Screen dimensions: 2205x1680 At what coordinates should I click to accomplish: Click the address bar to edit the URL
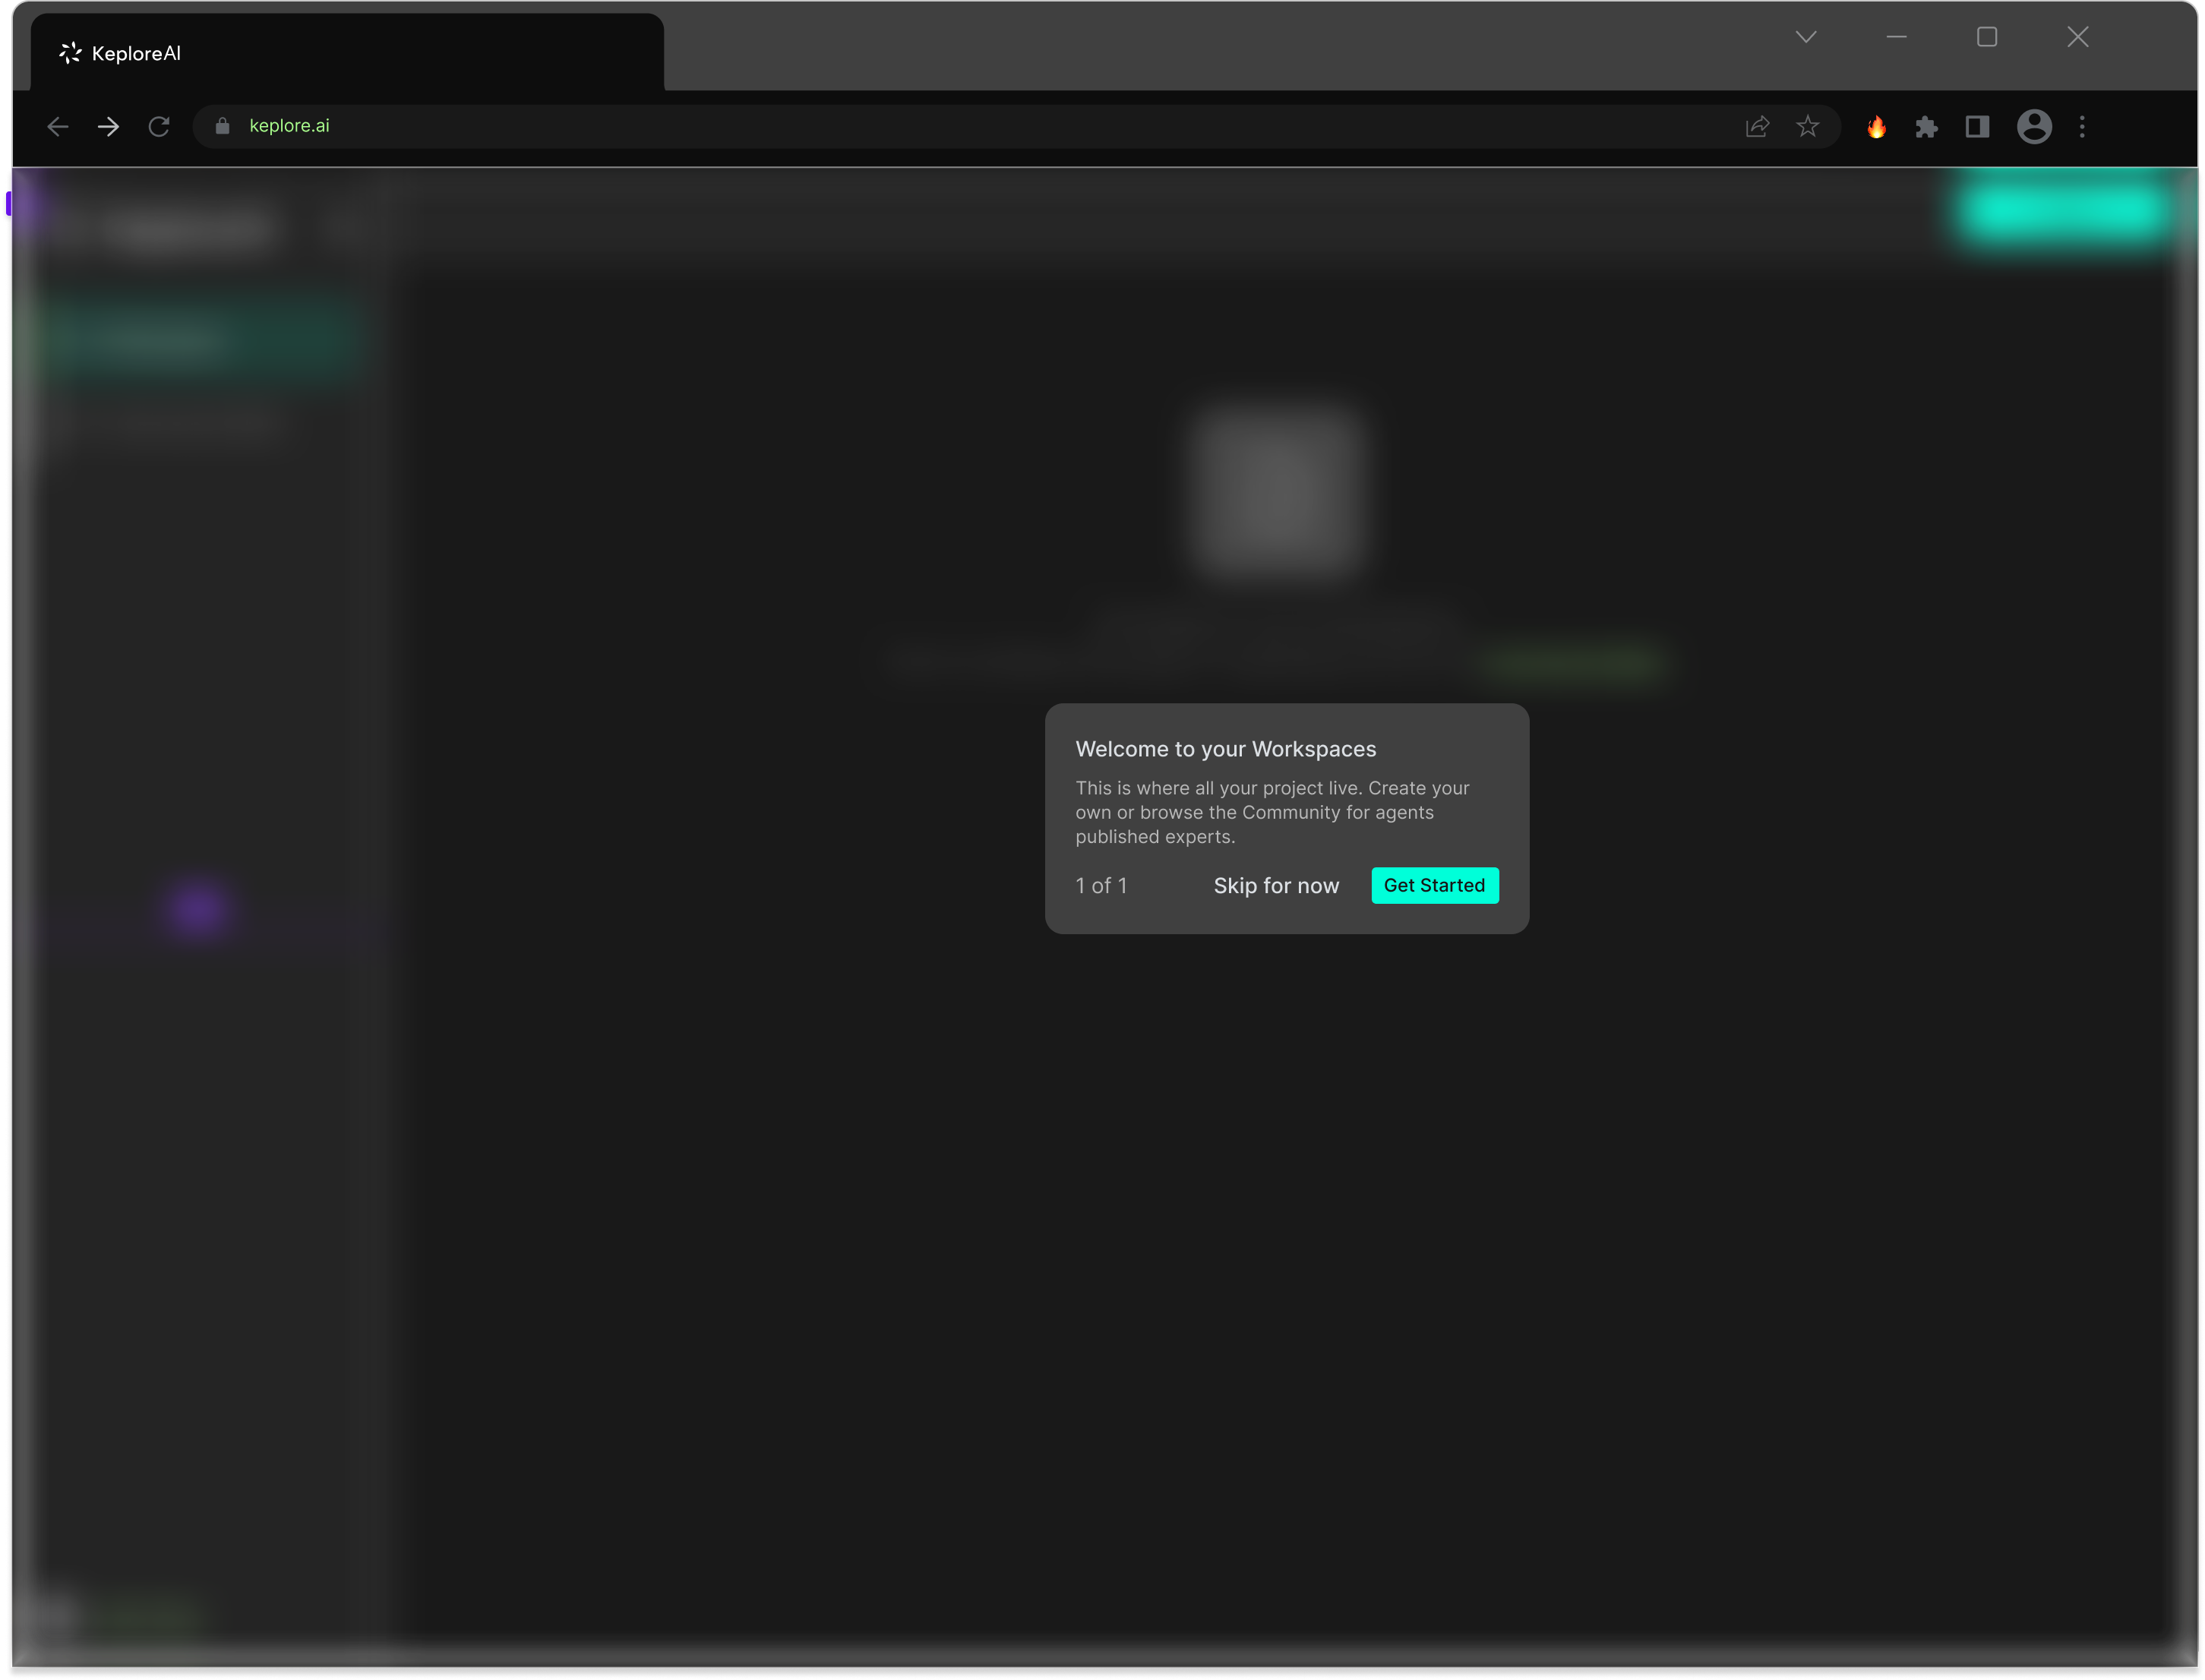point(700,126)
